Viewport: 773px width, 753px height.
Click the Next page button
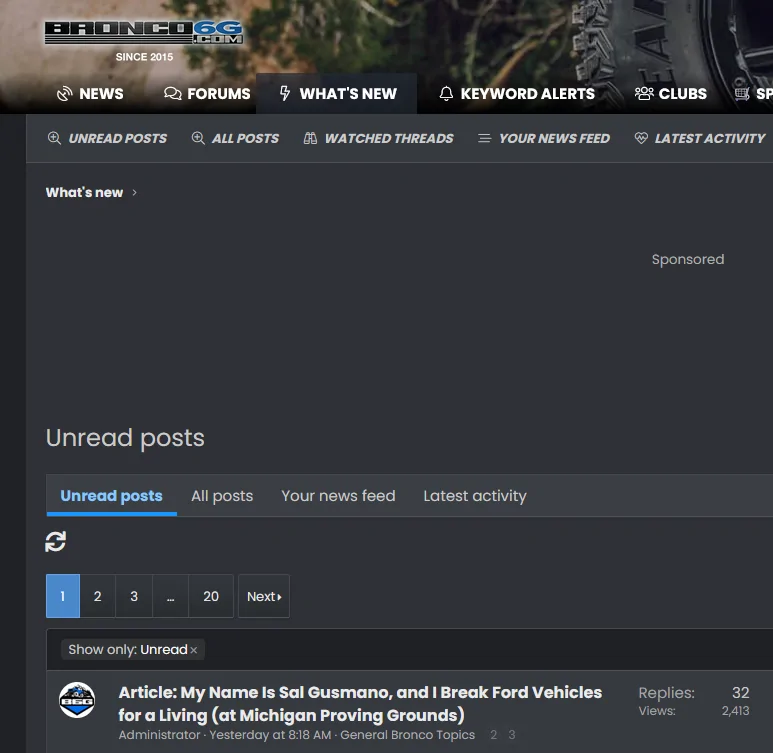(x=264, y=596)
